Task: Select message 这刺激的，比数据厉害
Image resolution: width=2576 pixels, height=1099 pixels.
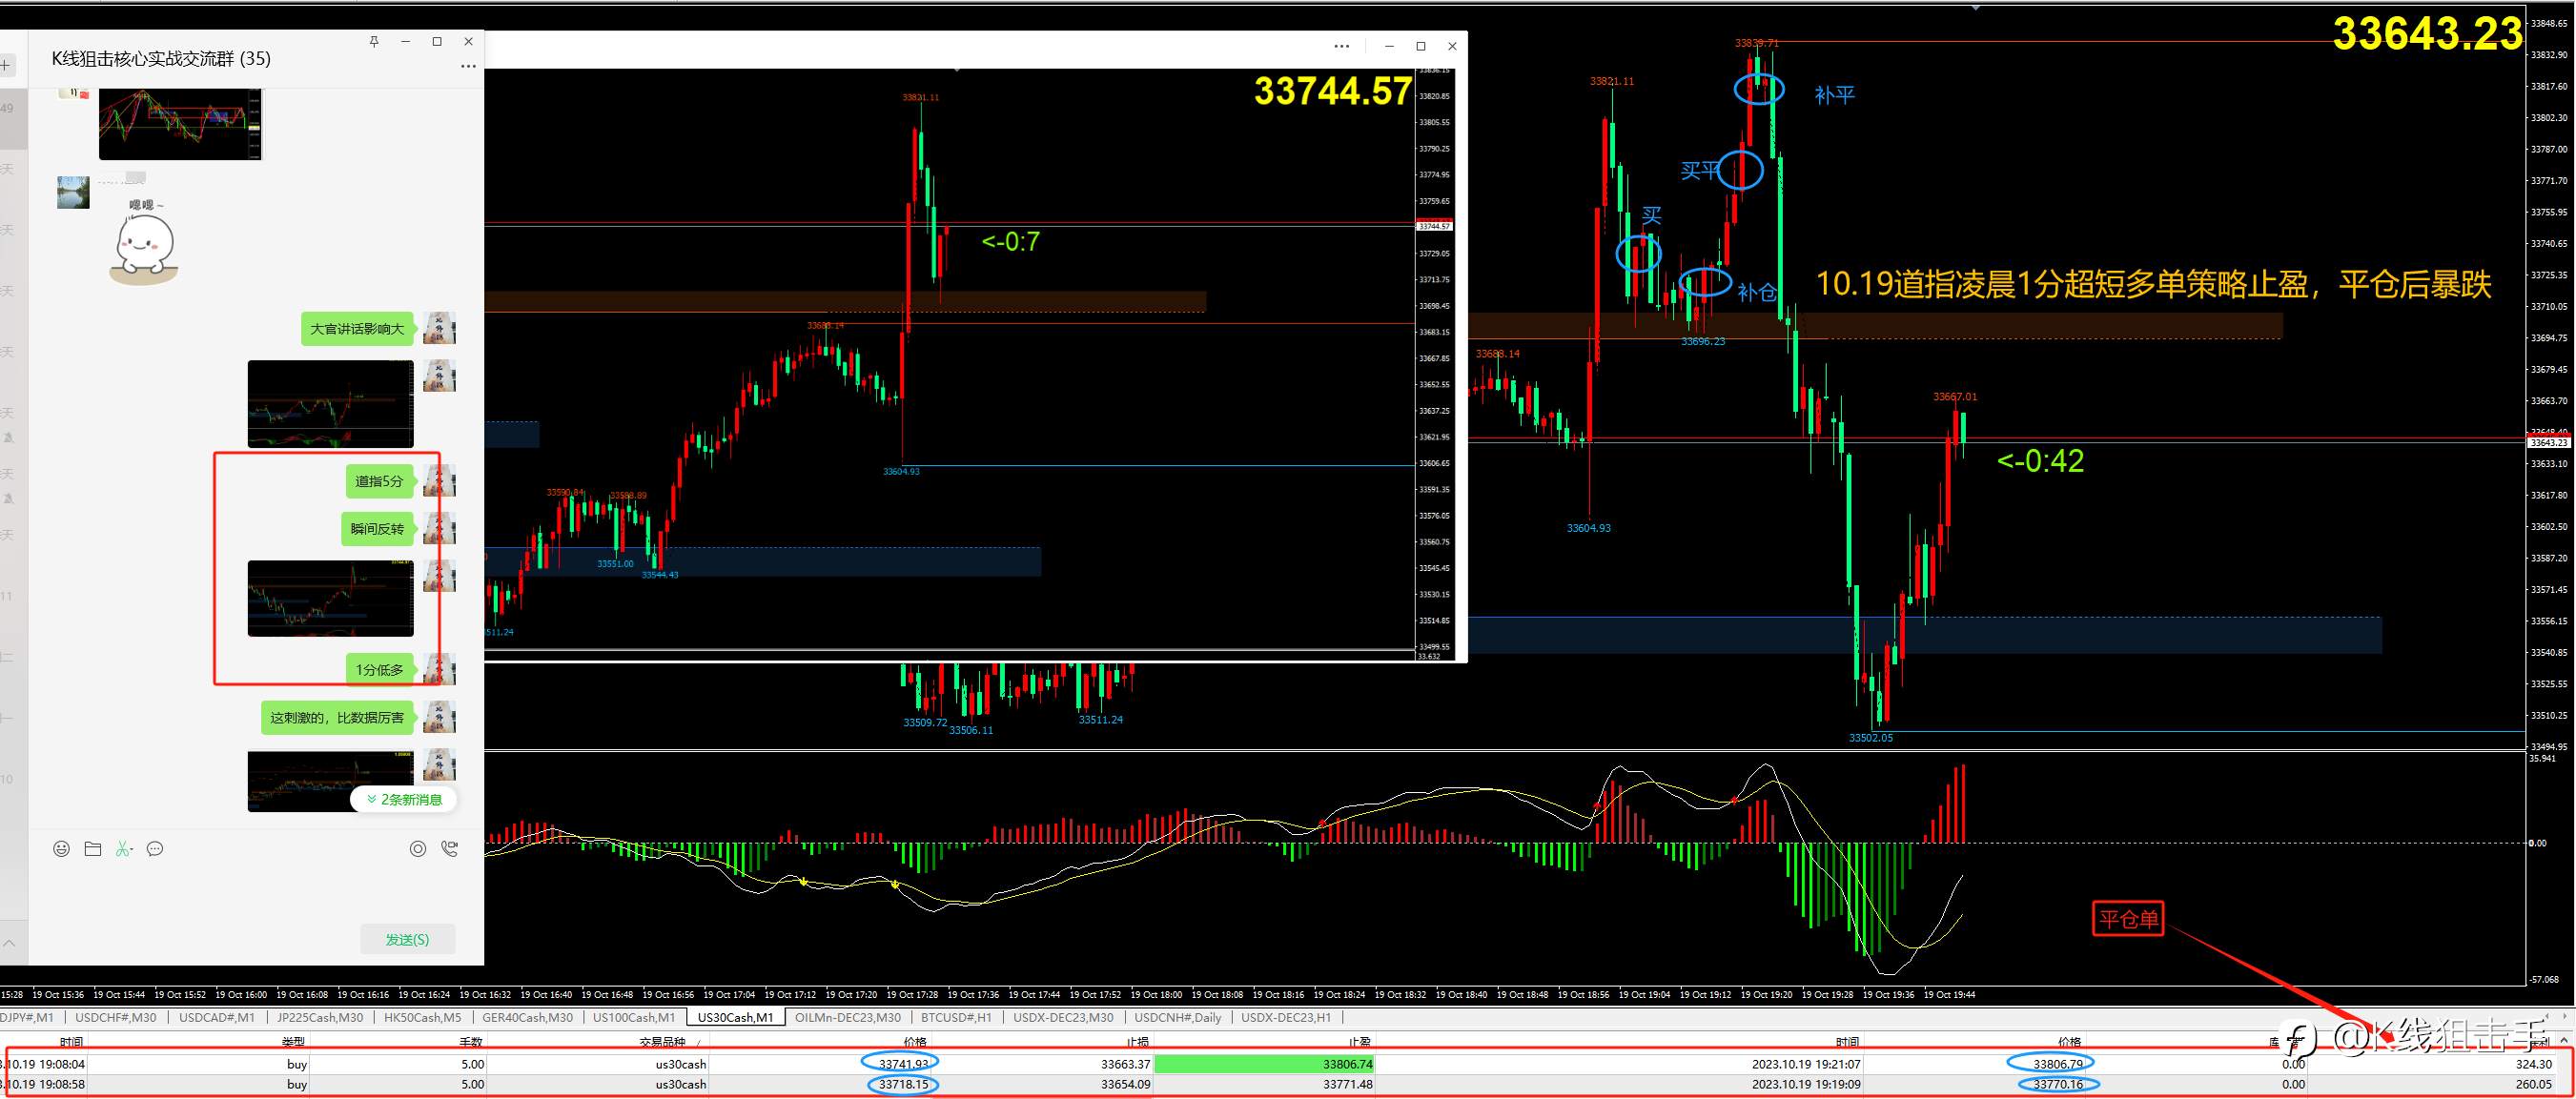Action: (x=337, y=718)
